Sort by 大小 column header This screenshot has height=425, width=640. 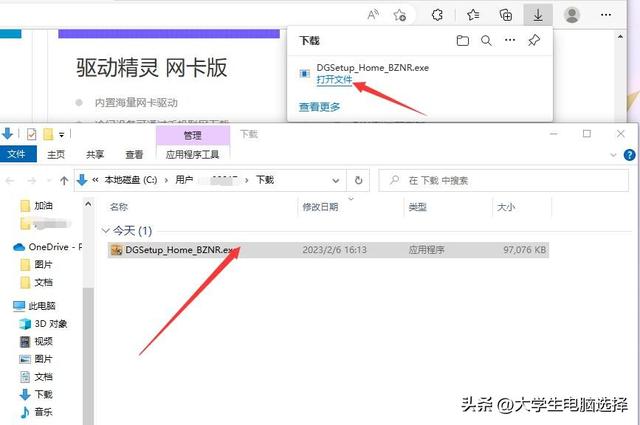(x=506, y=207)
